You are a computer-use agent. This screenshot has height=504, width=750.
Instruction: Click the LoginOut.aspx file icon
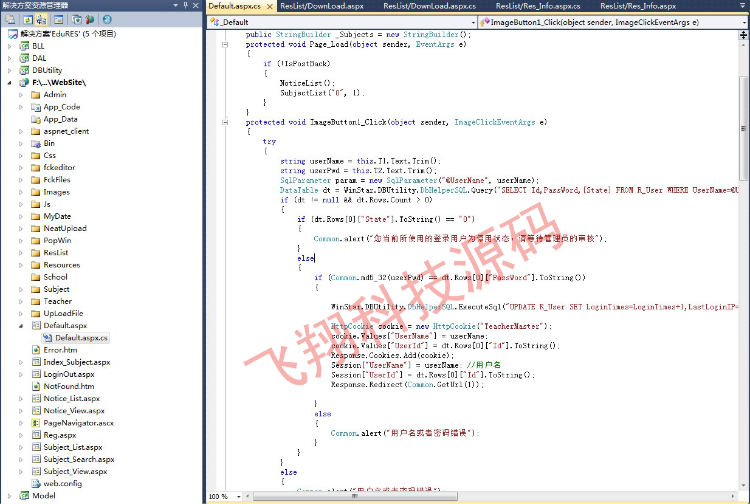35,374
